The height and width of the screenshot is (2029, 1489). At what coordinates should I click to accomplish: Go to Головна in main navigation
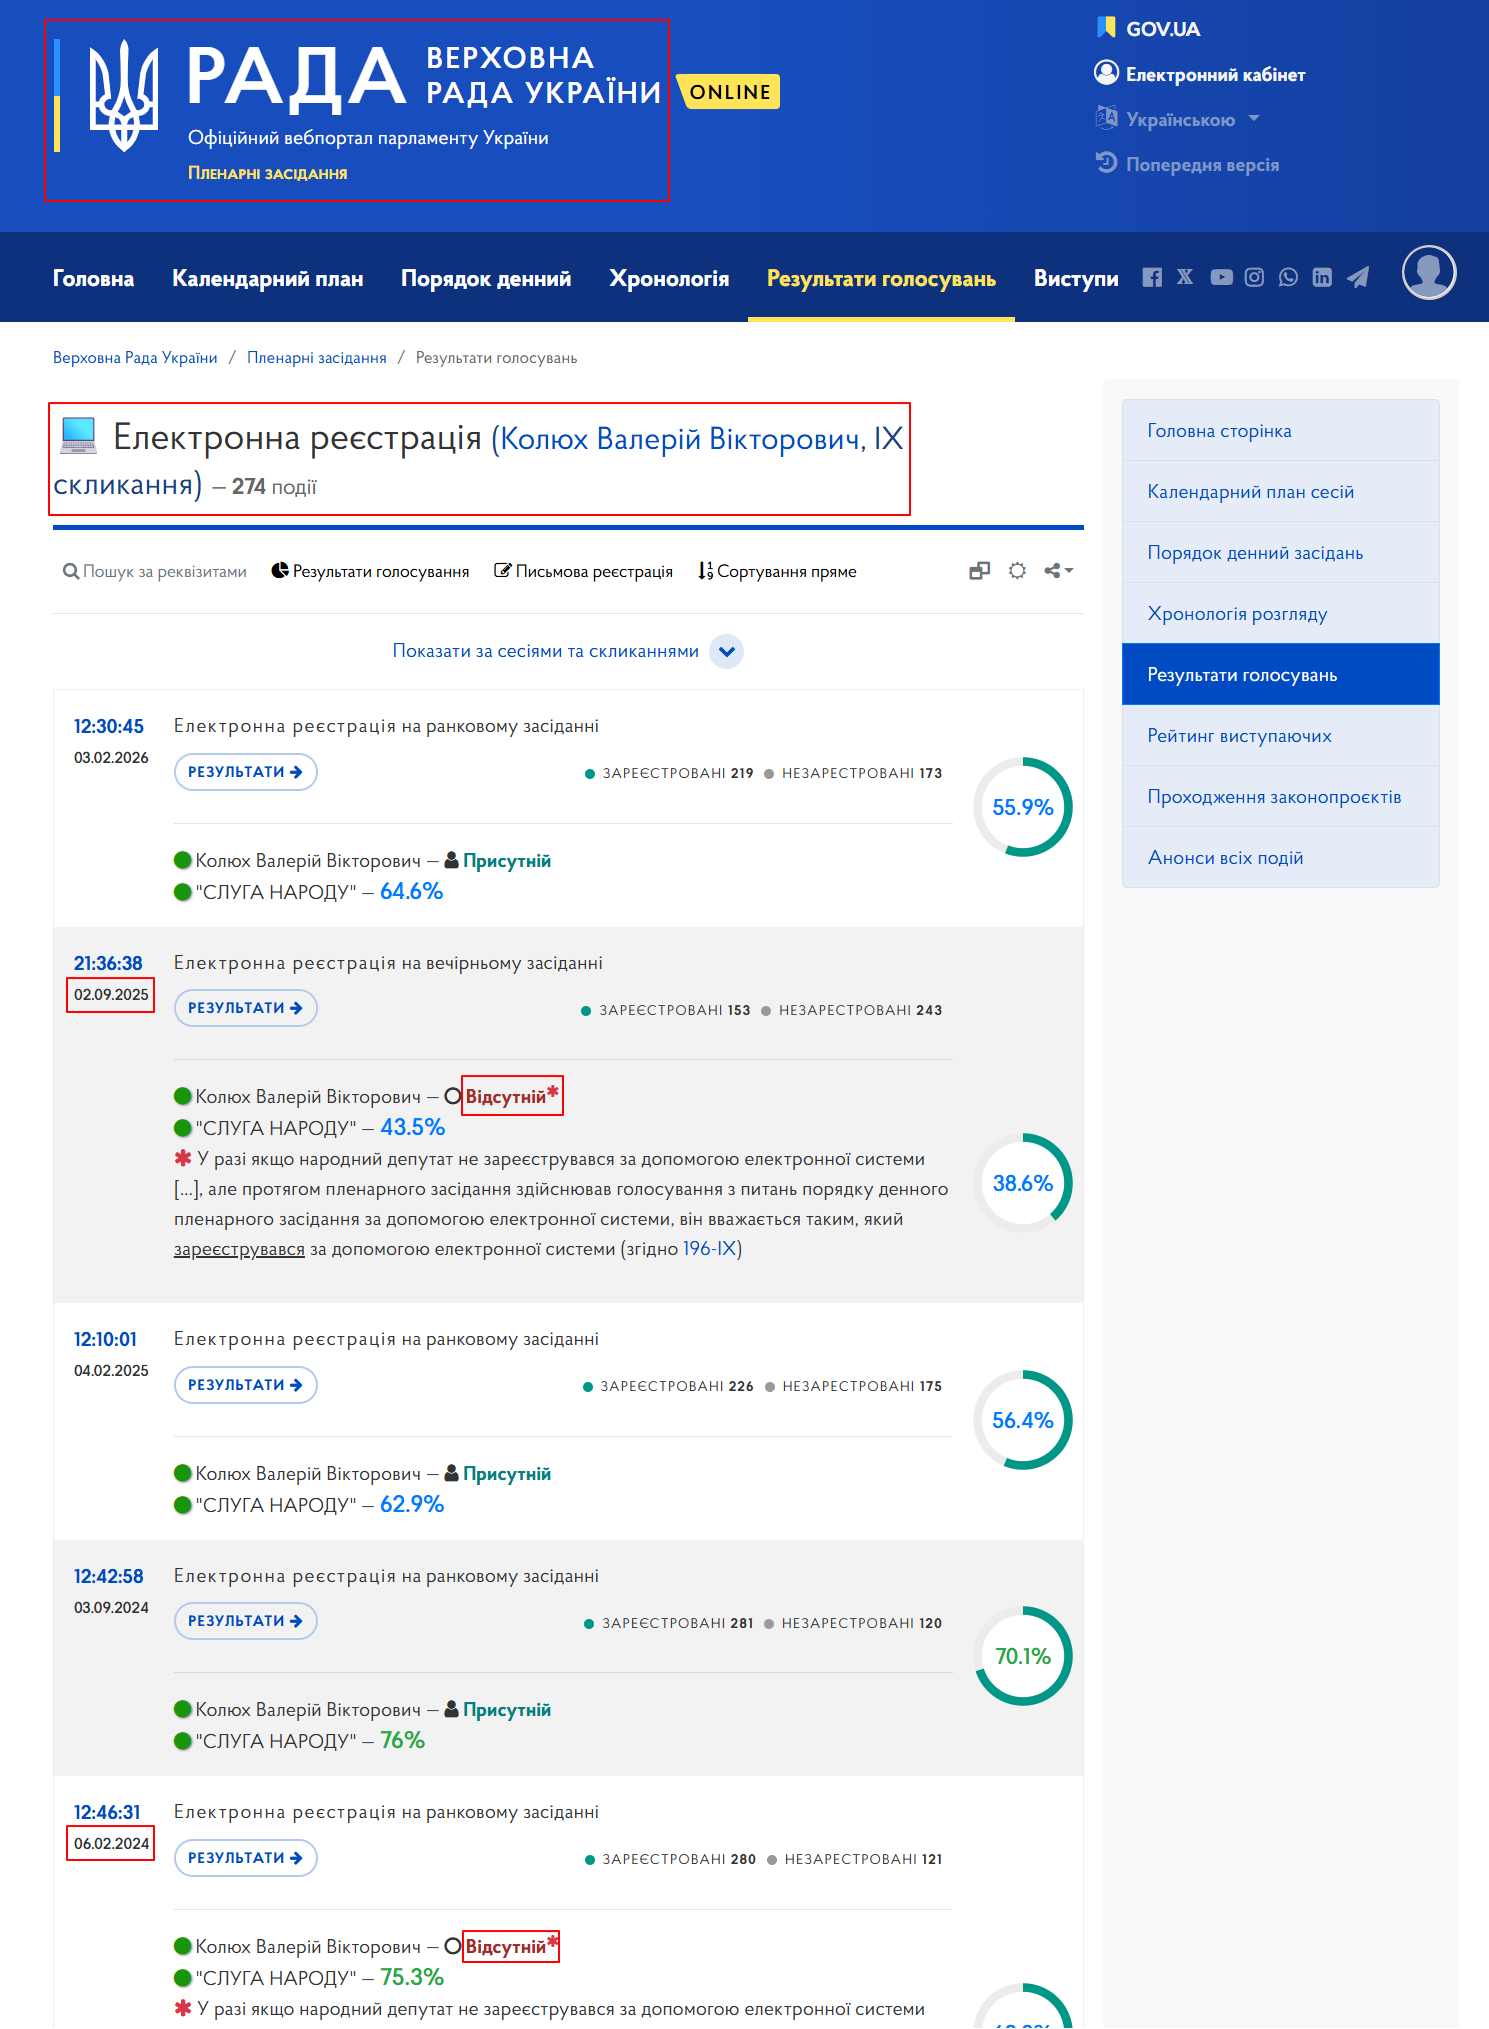coord(93,278)
